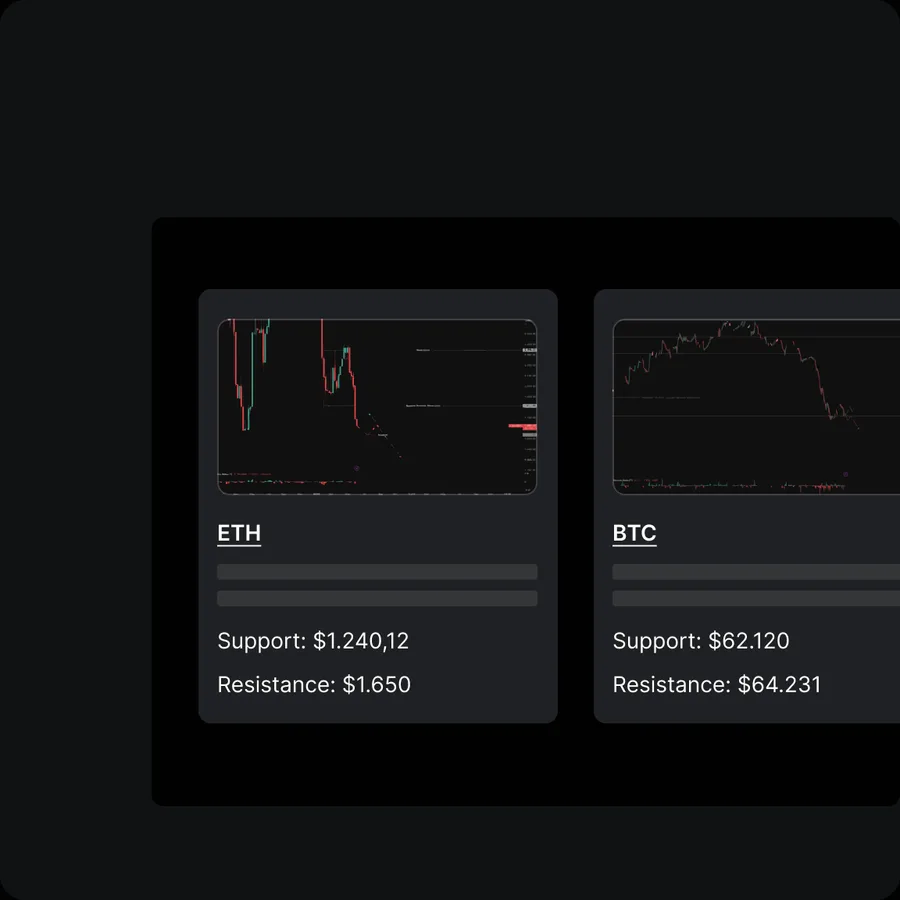Viewport: 900px width, 900px height.
Task: Open the BTC price chart thumbnail
Action: (757, 406)
